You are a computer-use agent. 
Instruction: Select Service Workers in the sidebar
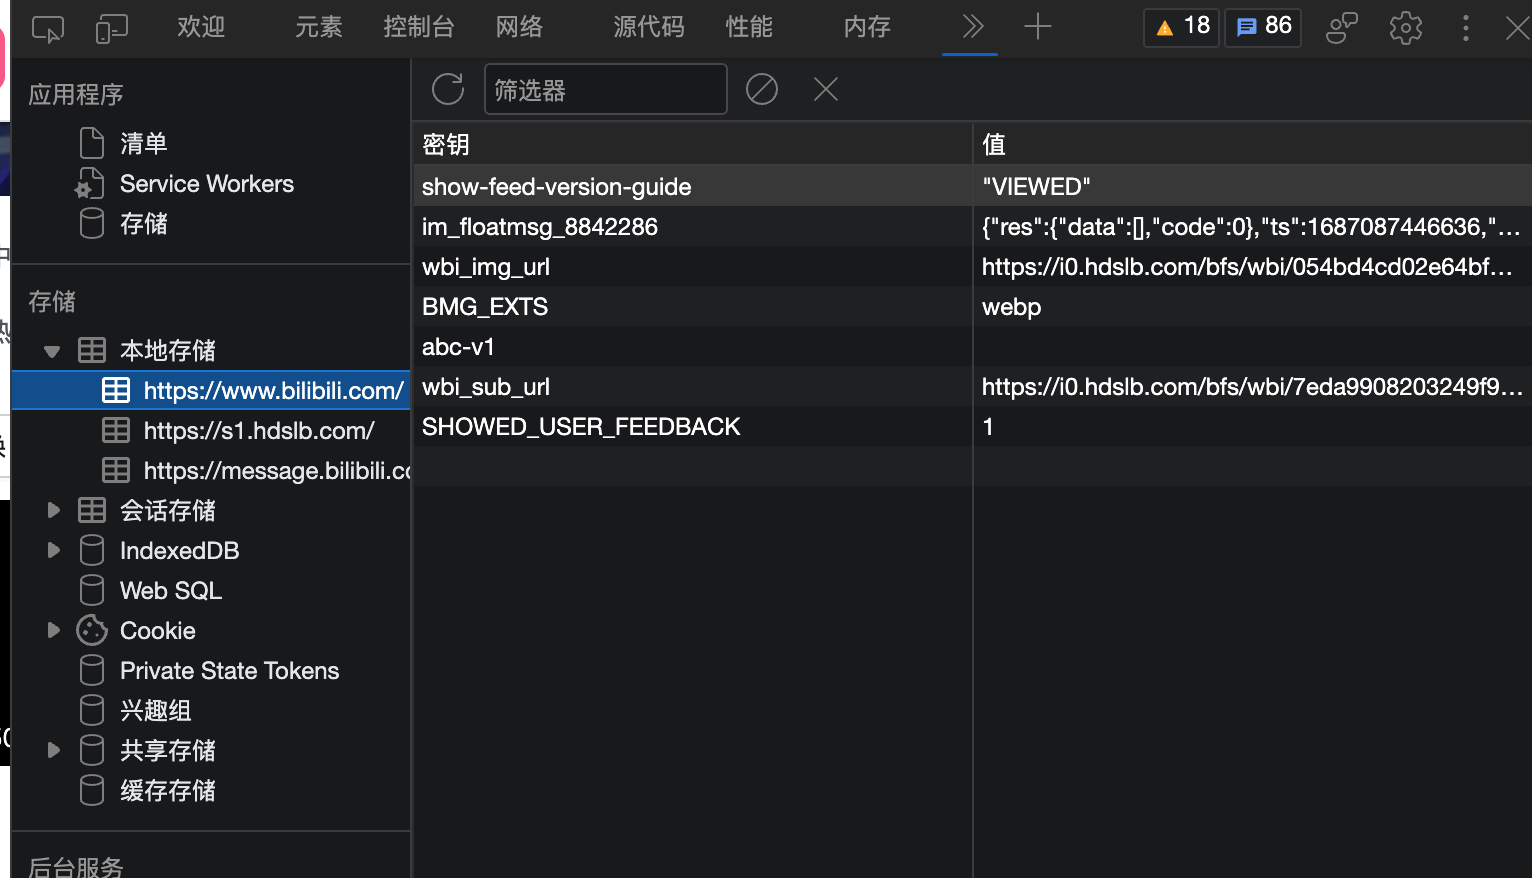206,183
